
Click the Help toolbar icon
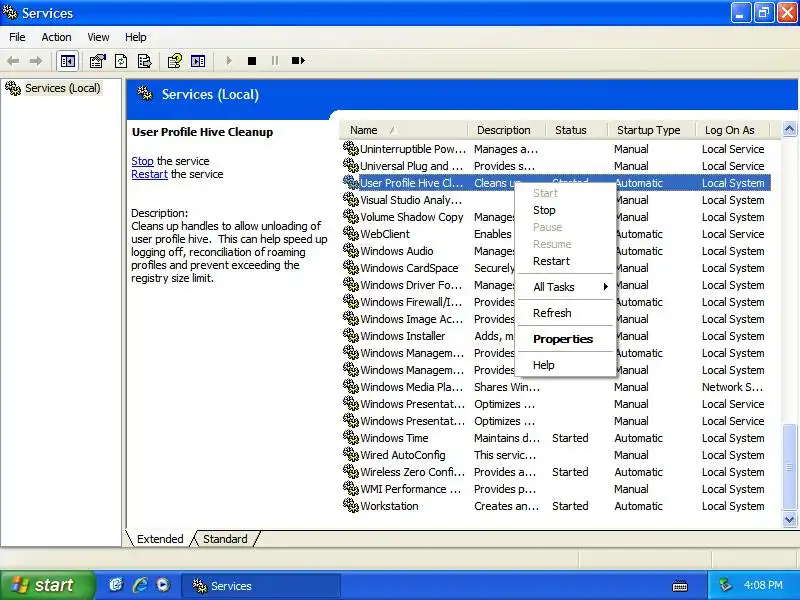point(174,61)
